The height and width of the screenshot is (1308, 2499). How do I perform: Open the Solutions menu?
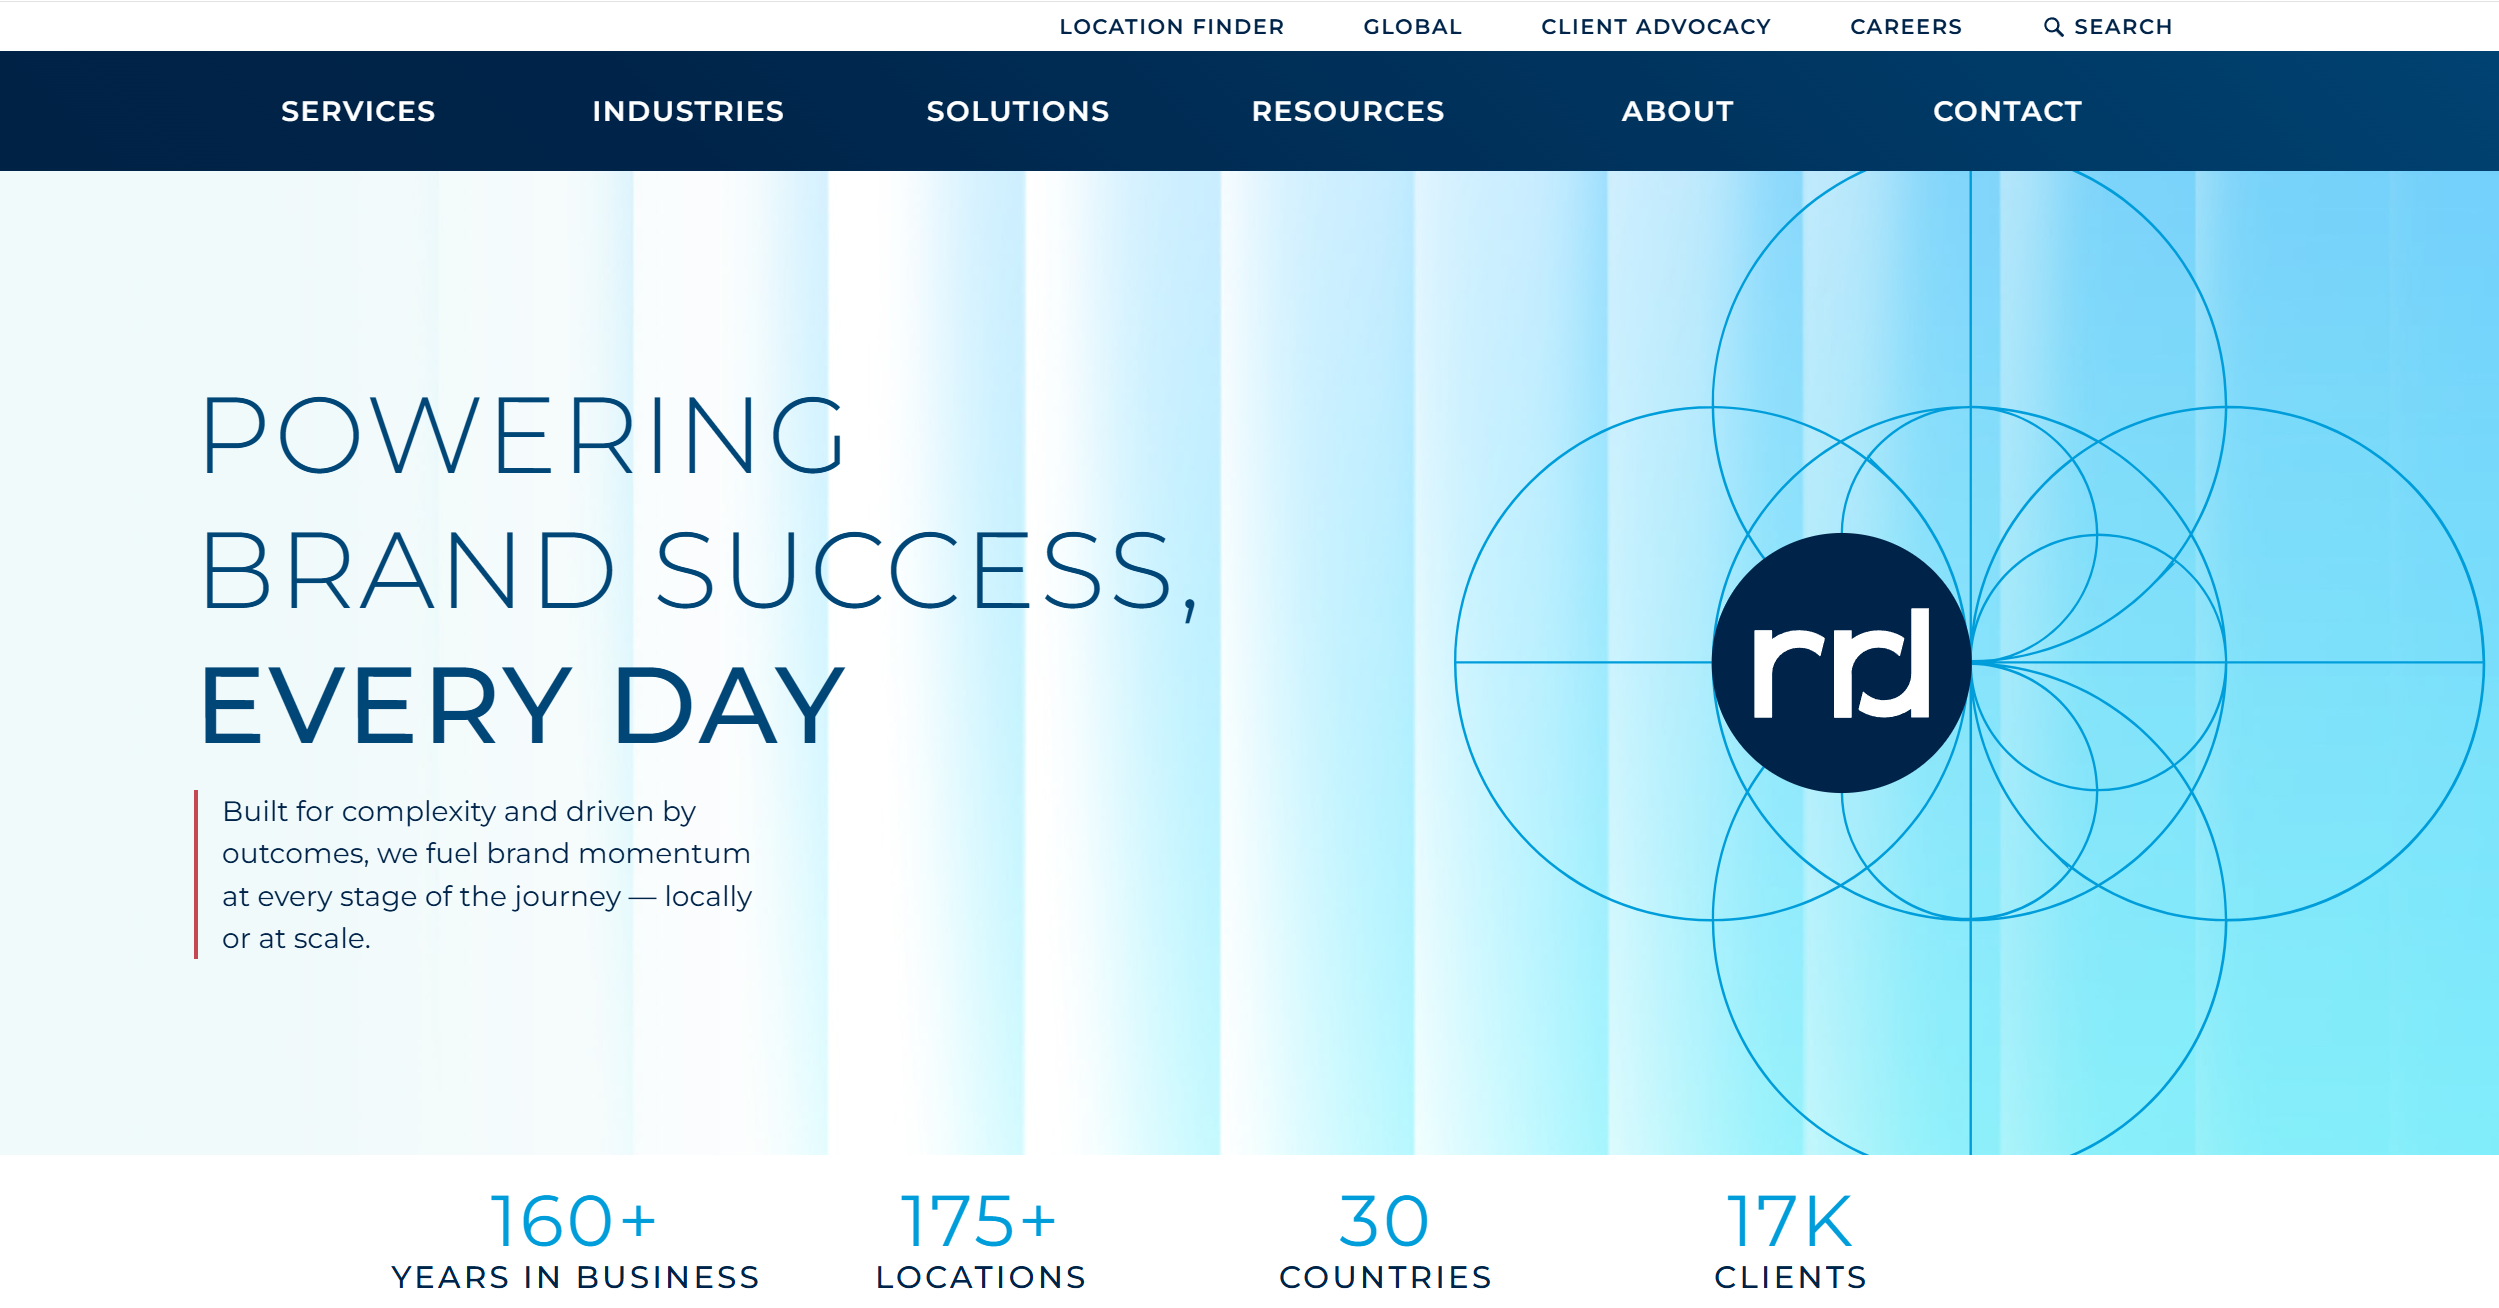1018,111
